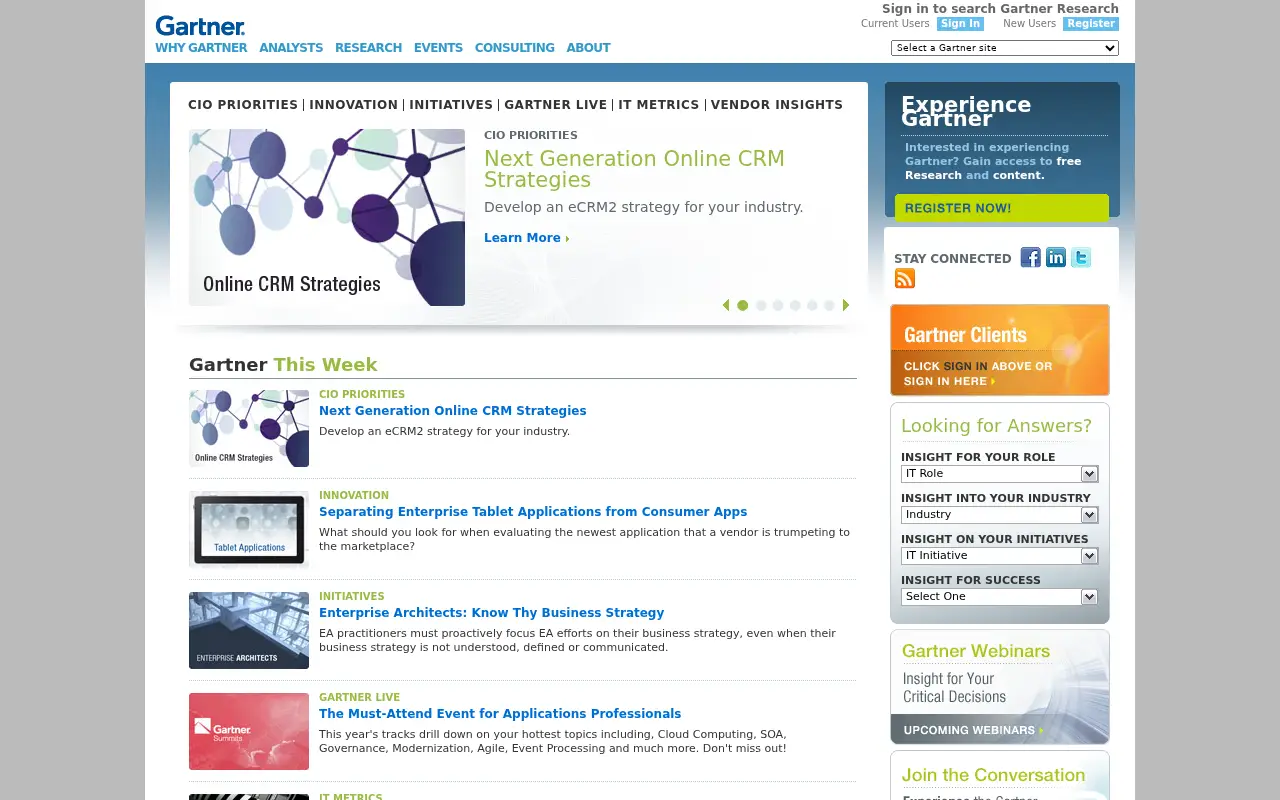The width and height of the screenshot is (1280, 800).
Task: Switch to the CIO Priorities tab
Action: 243,105
